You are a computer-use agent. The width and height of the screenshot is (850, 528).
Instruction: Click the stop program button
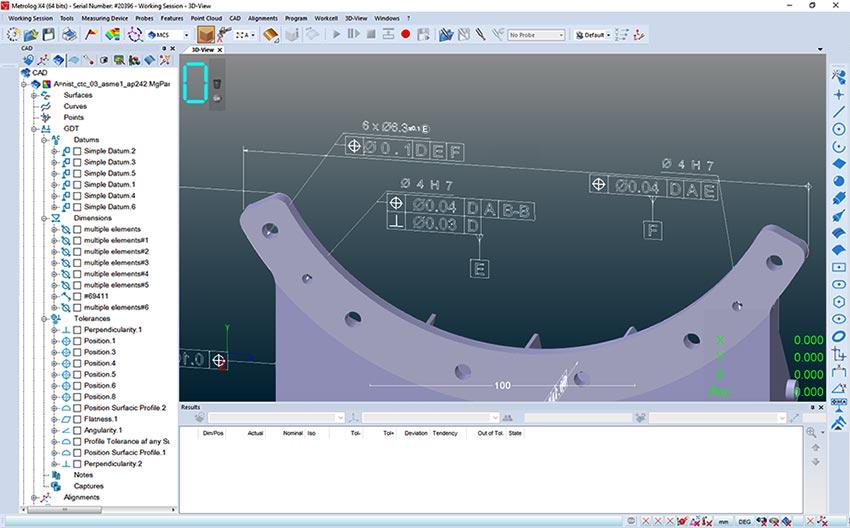coord(371,34)
